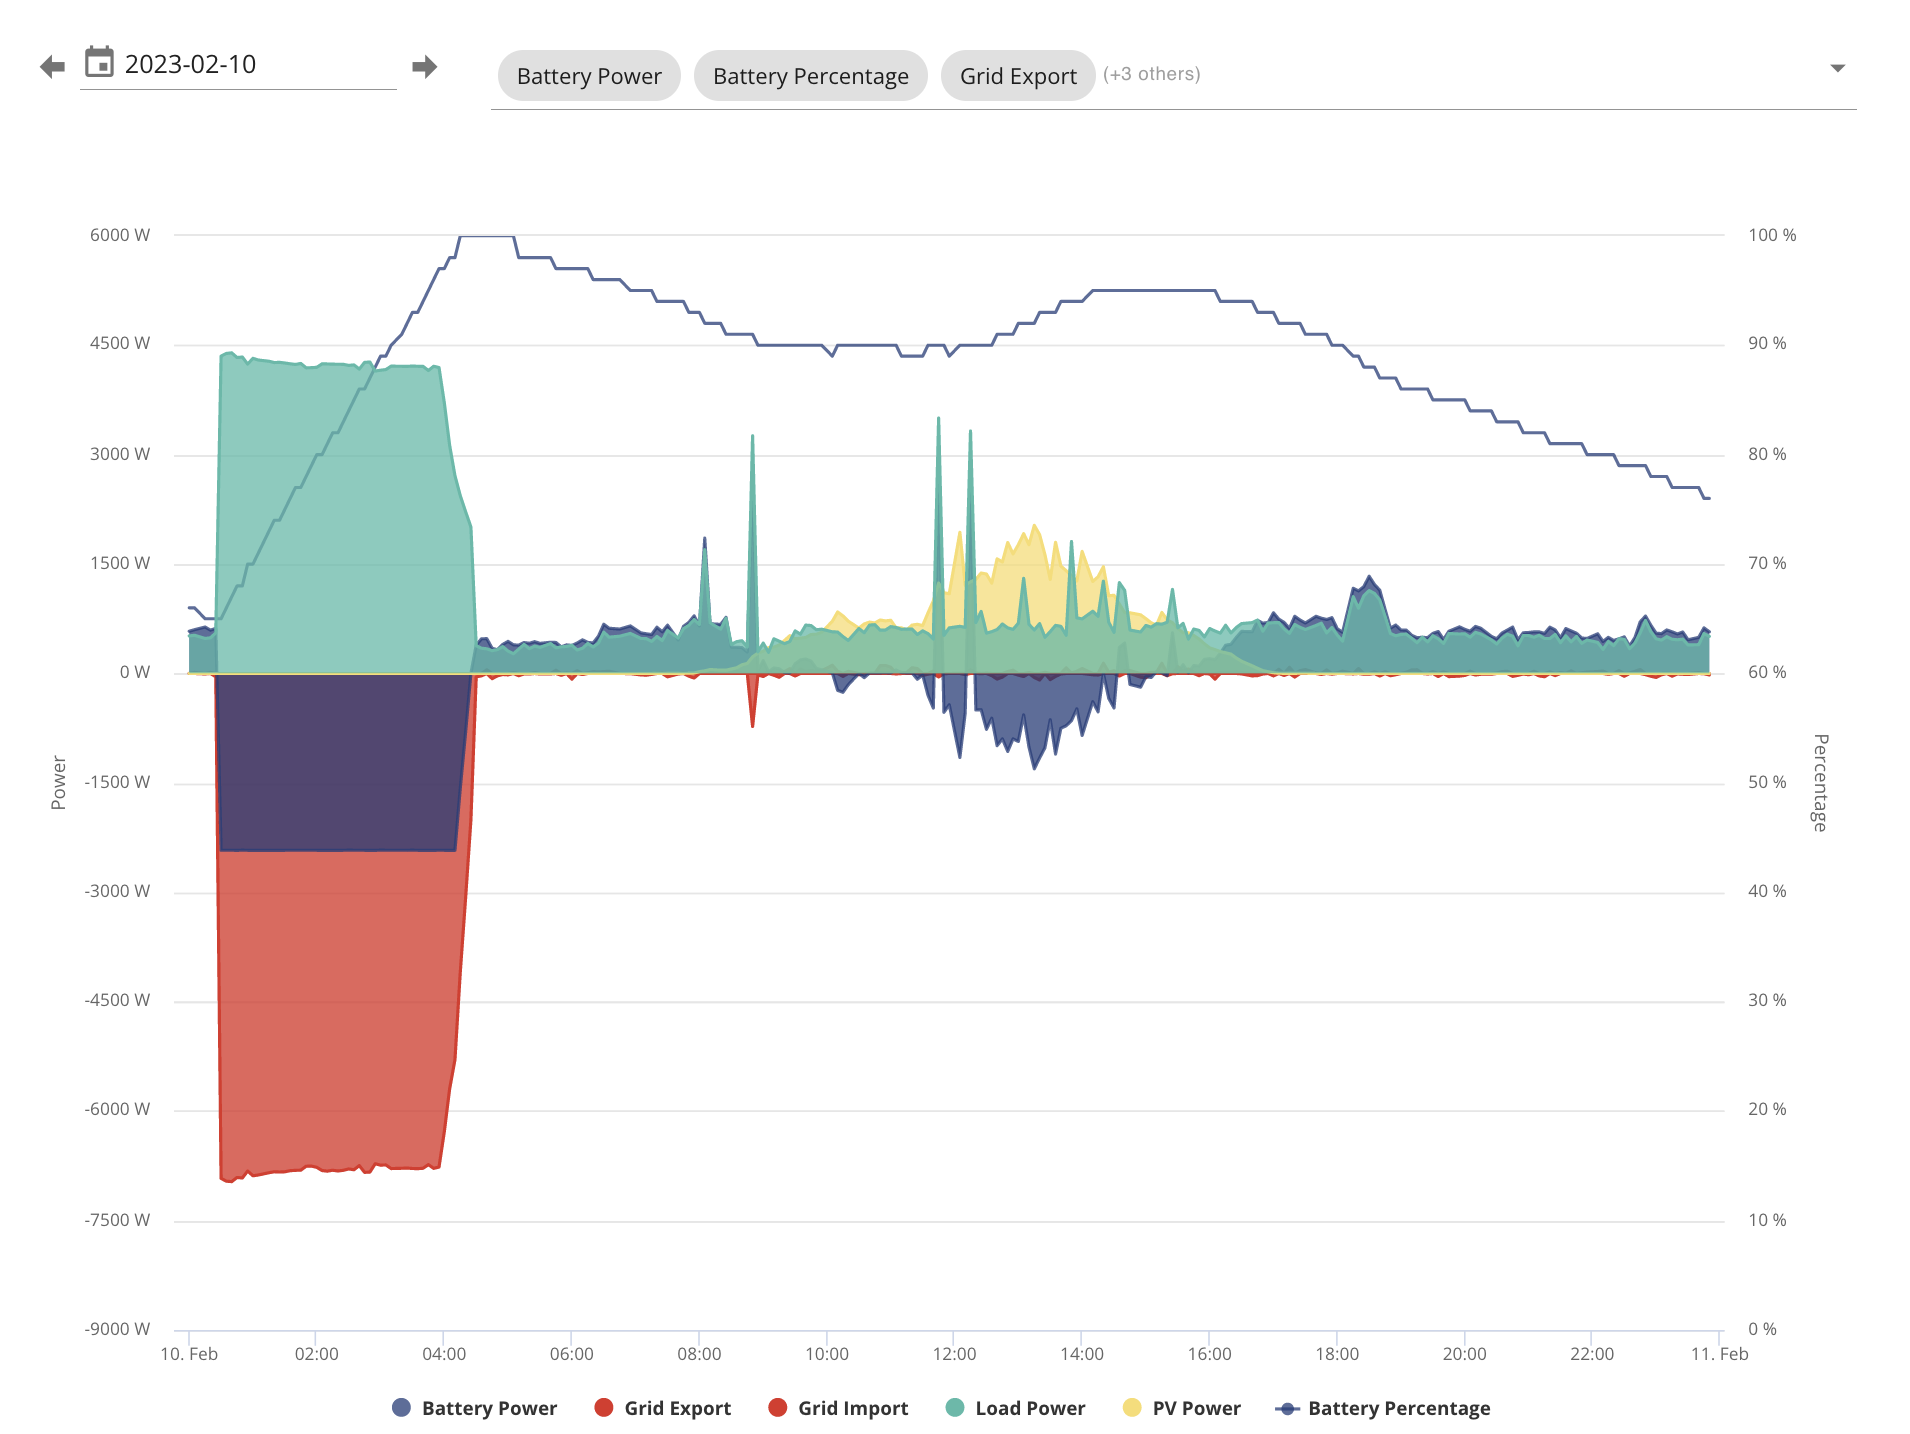Toggle PV Power series in legend
Image resolution: width=1910 pixels, height=1434 pixels.
point(1181,1408)
